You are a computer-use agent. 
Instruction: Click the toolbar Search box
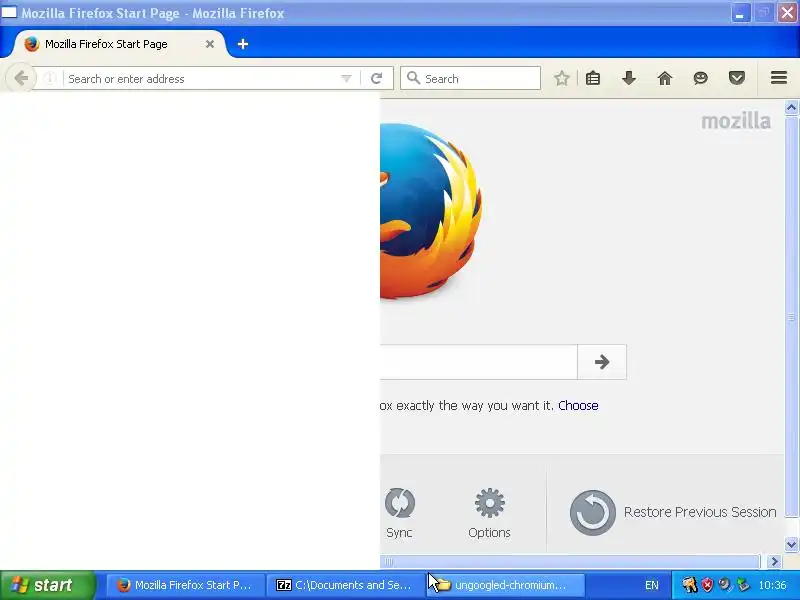click(470, 78)
